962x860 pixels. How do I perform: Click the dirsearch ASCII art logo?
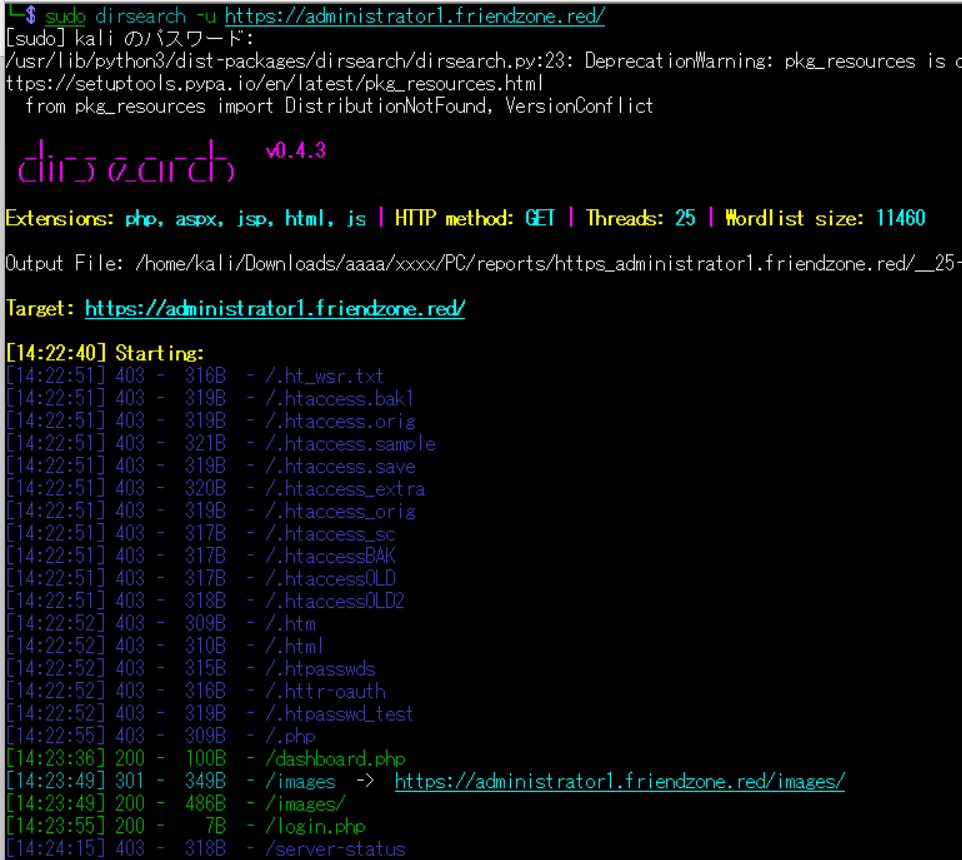coord(126,161)
